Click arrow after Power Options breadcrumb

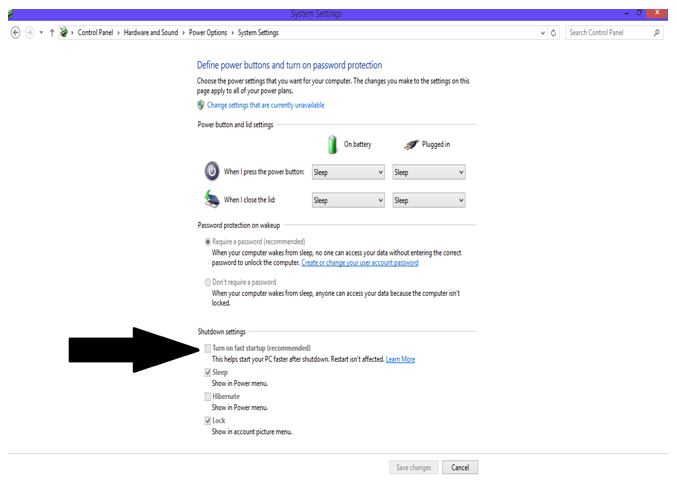232,33
